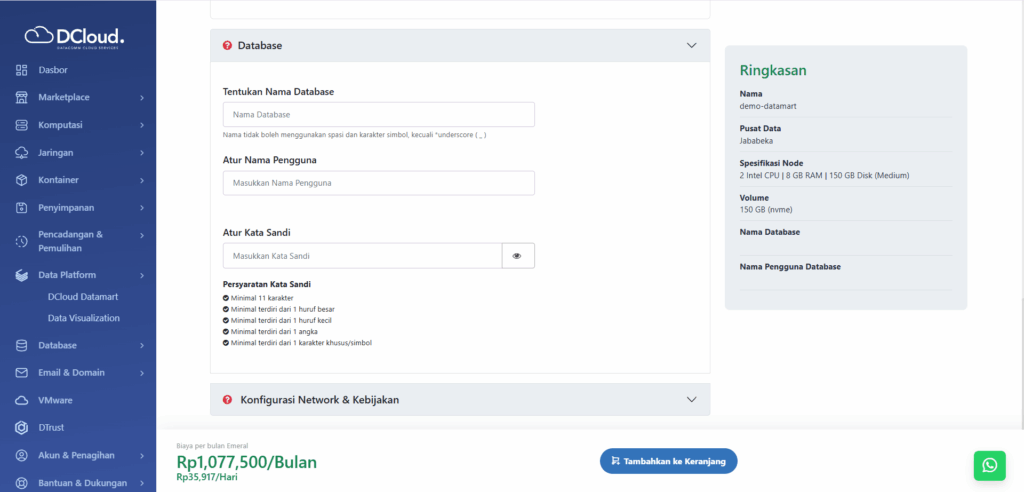1024x492 pixels.
Task: Expand the Komputasi submenu arrow
Action: click(142, 125)
